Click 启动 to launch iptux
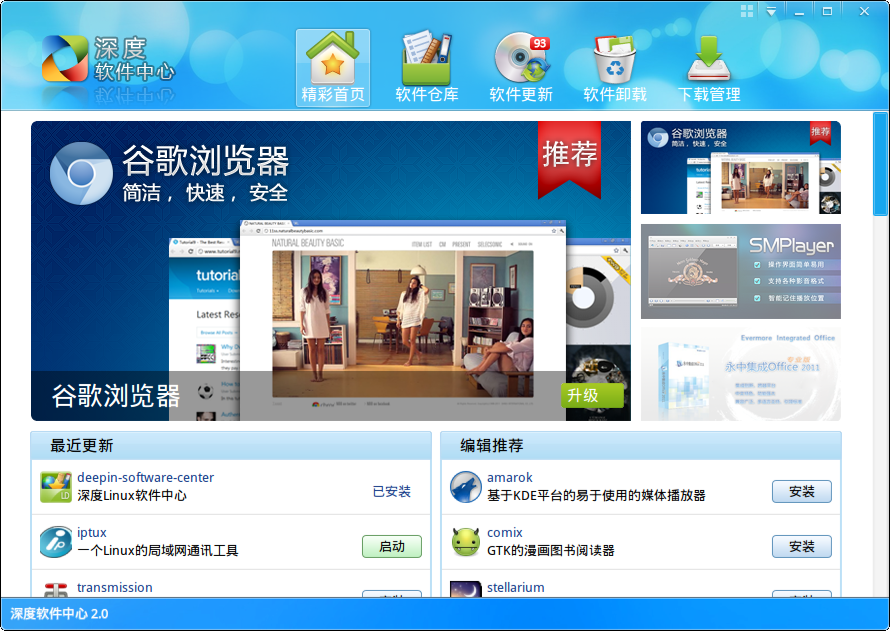The width and height of the screenshot is (890, 631). click(392, 546)
